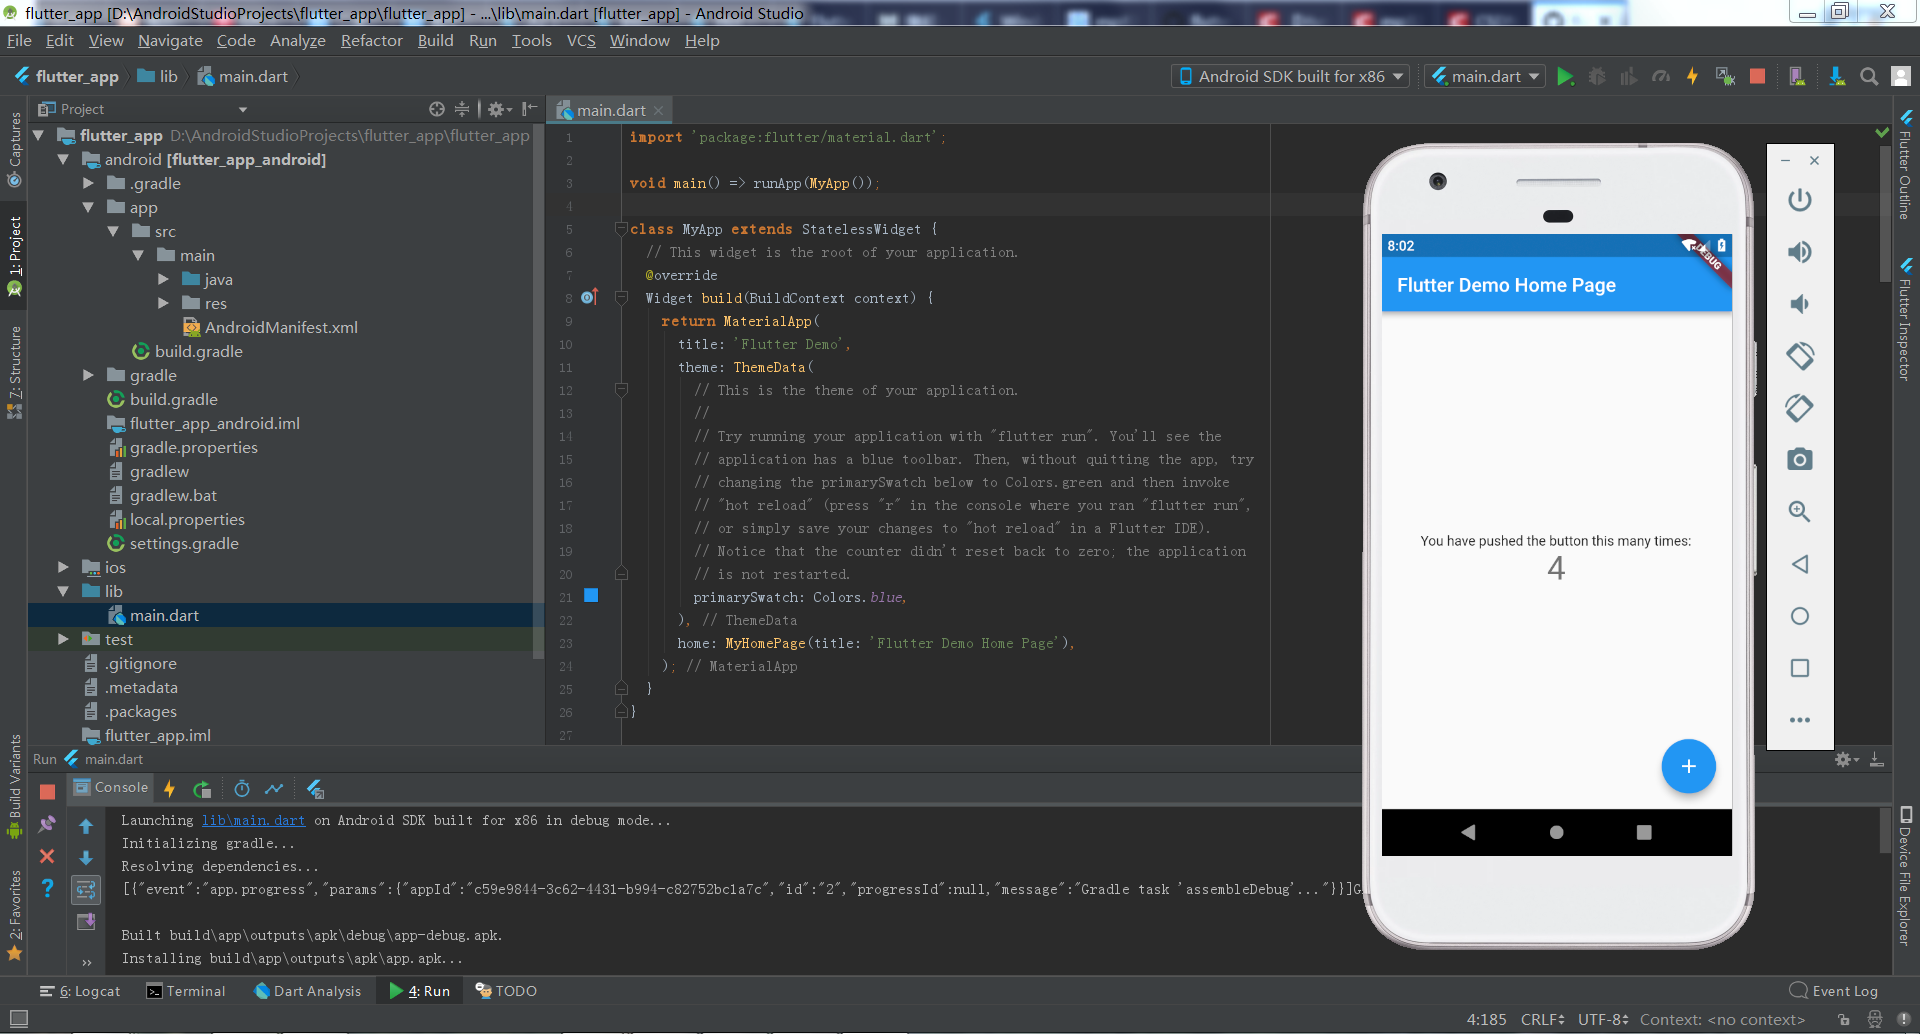Click the Search Everywhere magnifier icon
The height and width of the screenshot is (1034, 1920).
tap(1868, 77)
